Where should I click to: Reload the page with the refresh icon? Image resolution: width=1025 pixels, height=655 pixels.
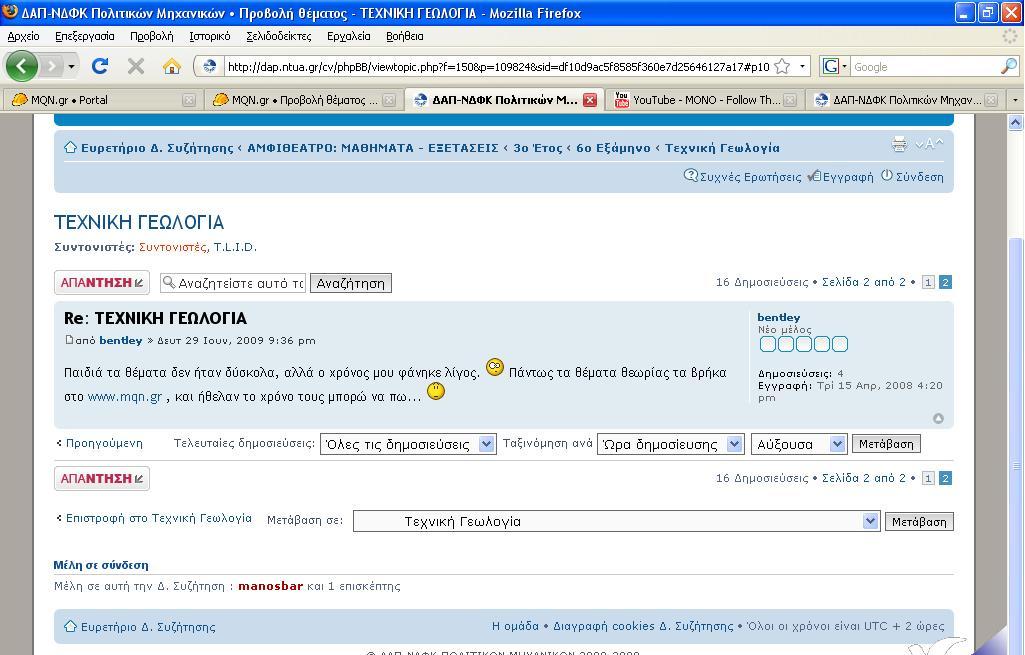point(99,66)
